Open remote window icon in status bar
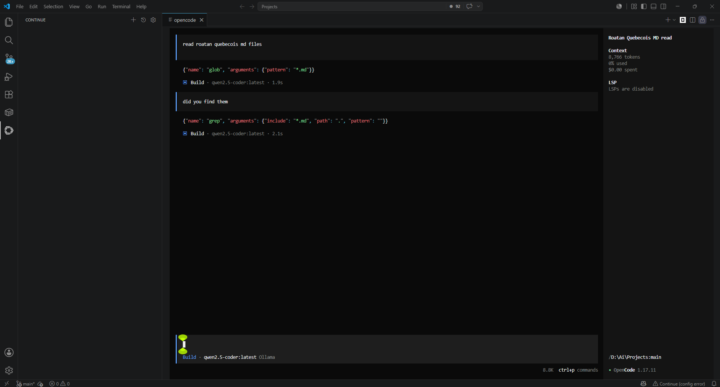The width and height of the screenshot is (720, 387). click(6, 383)
